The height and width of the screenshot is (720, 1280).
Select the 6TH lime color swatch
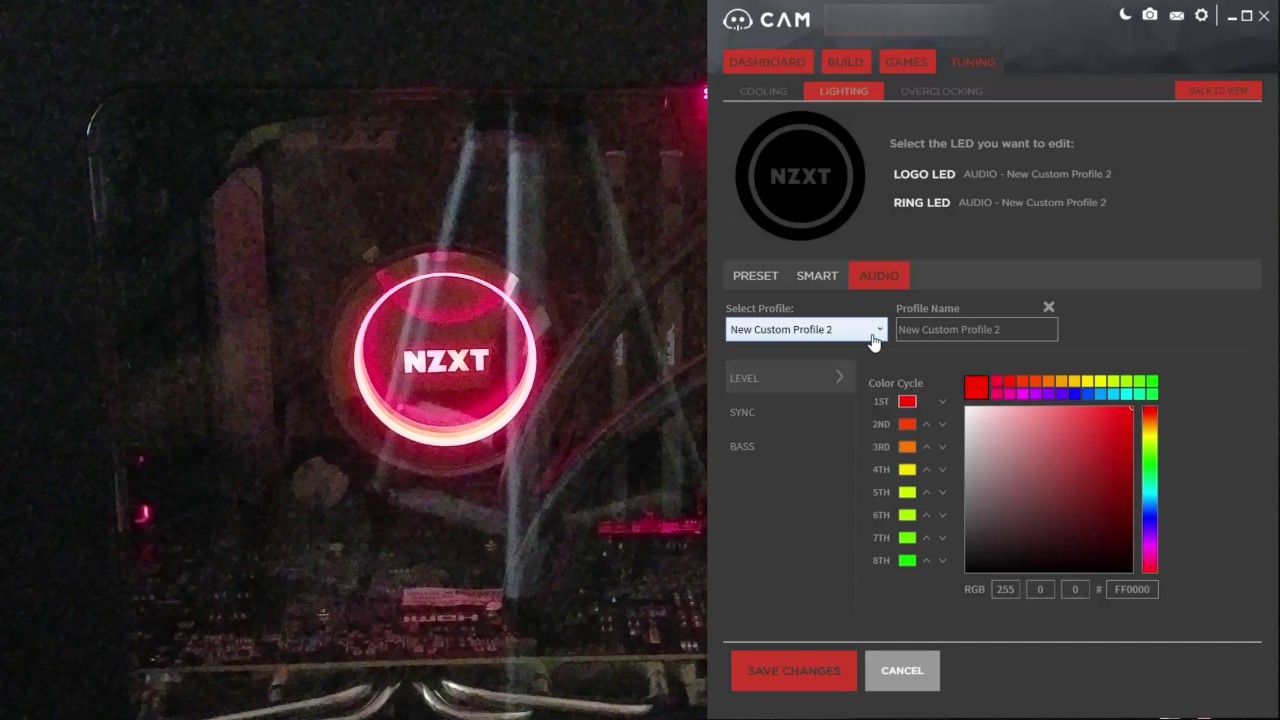(x=907, y=515)
